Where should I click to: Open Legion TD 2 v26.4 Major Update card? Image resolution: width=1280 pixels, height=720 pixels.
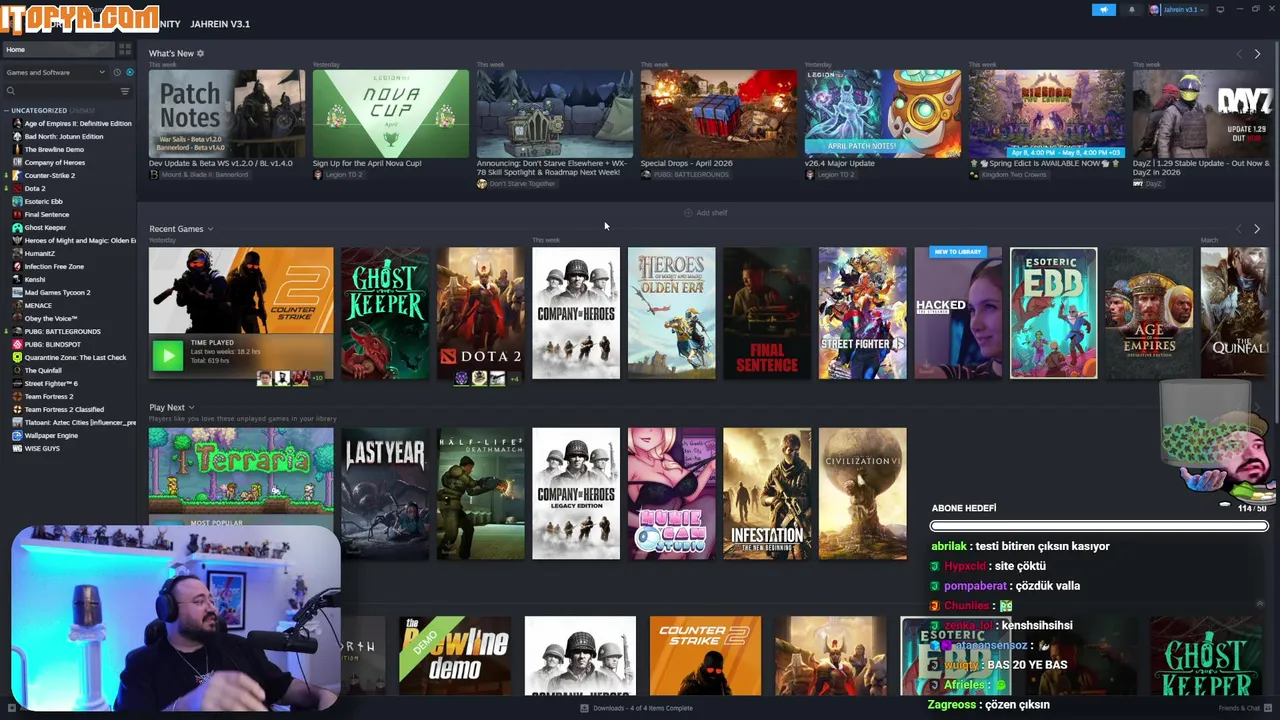(883, 113)
